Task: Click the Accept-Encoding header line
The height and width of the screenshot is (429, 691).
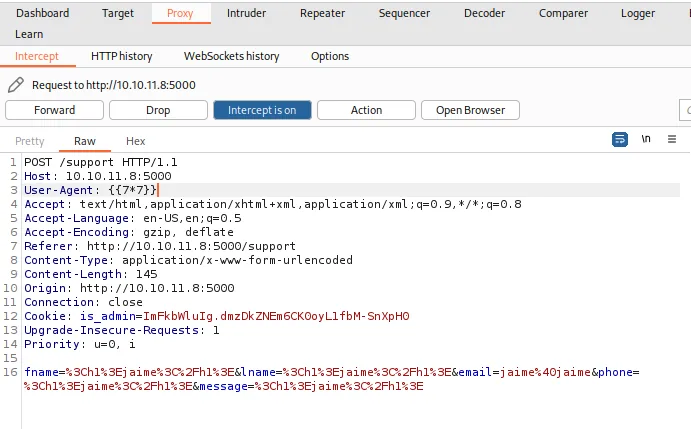Action: pyautogui.click(x=129, y=232)
